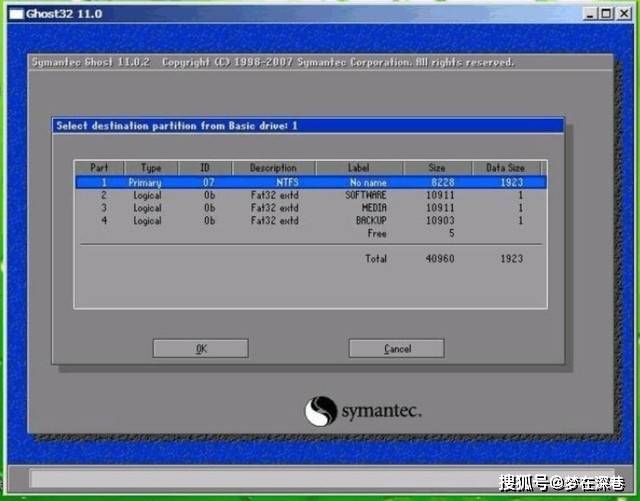Select the BACKUP logical partition row

click(311, 220)
